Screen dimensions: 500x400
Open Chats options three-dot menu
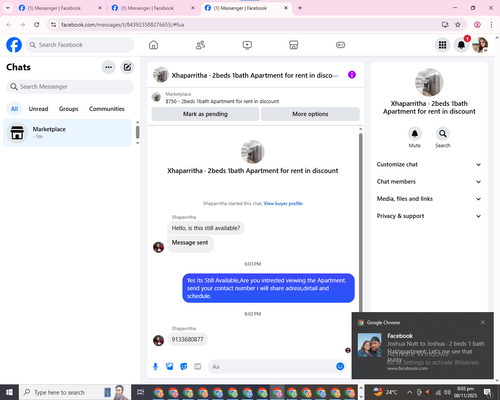tap(108, 67)
